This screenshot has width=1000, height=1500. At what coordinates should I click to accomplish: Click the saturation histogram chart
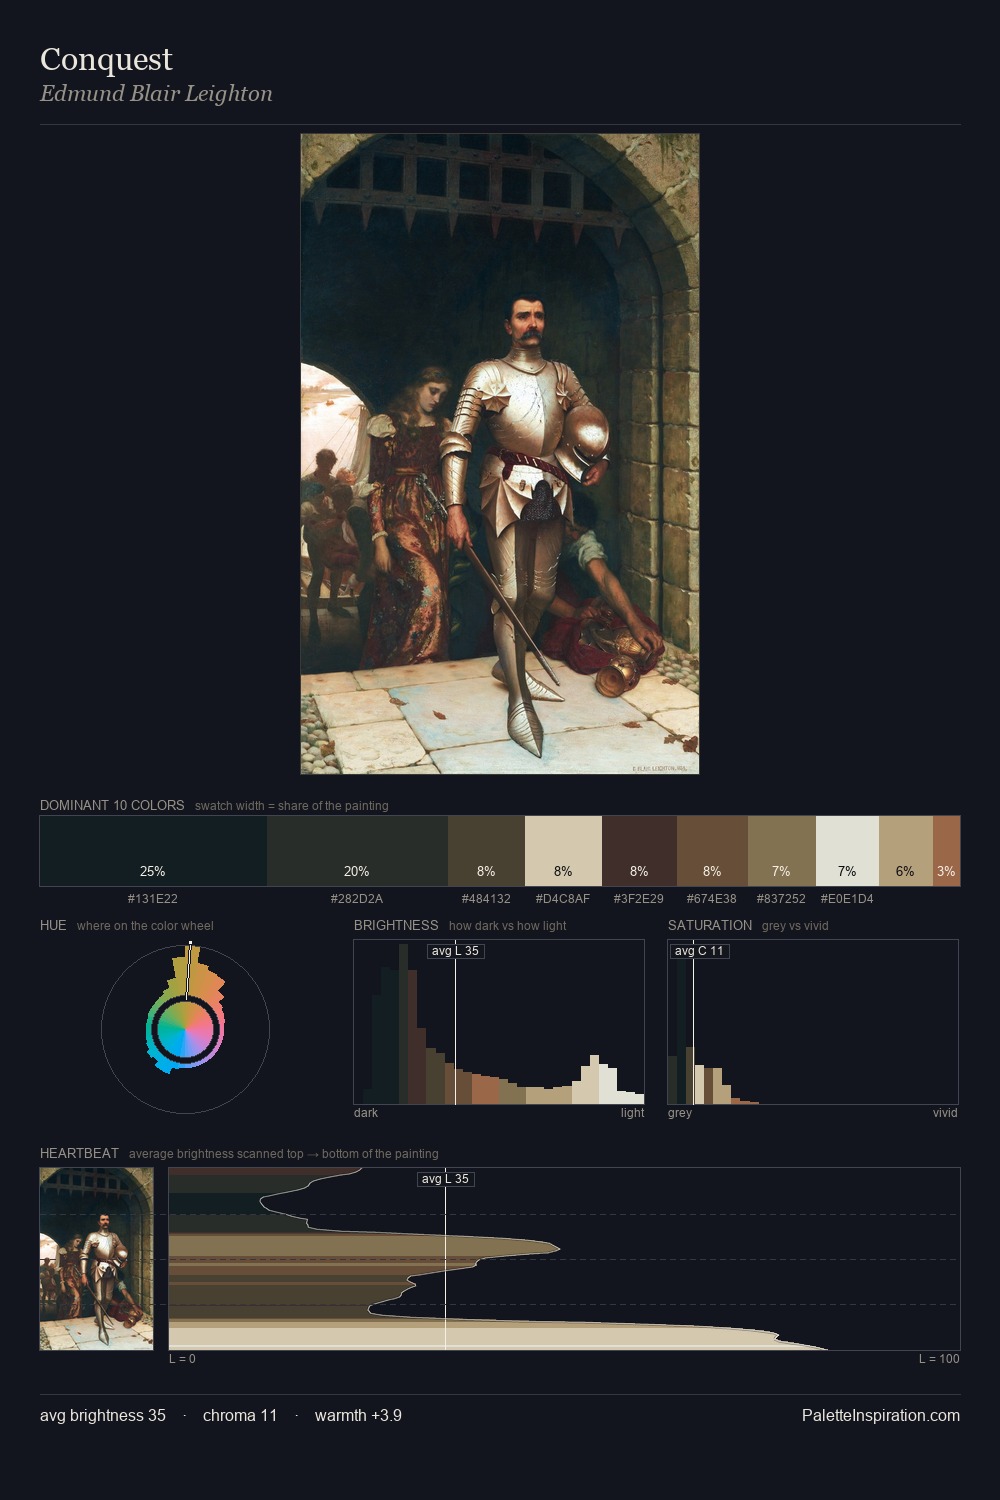point(813,1022)
